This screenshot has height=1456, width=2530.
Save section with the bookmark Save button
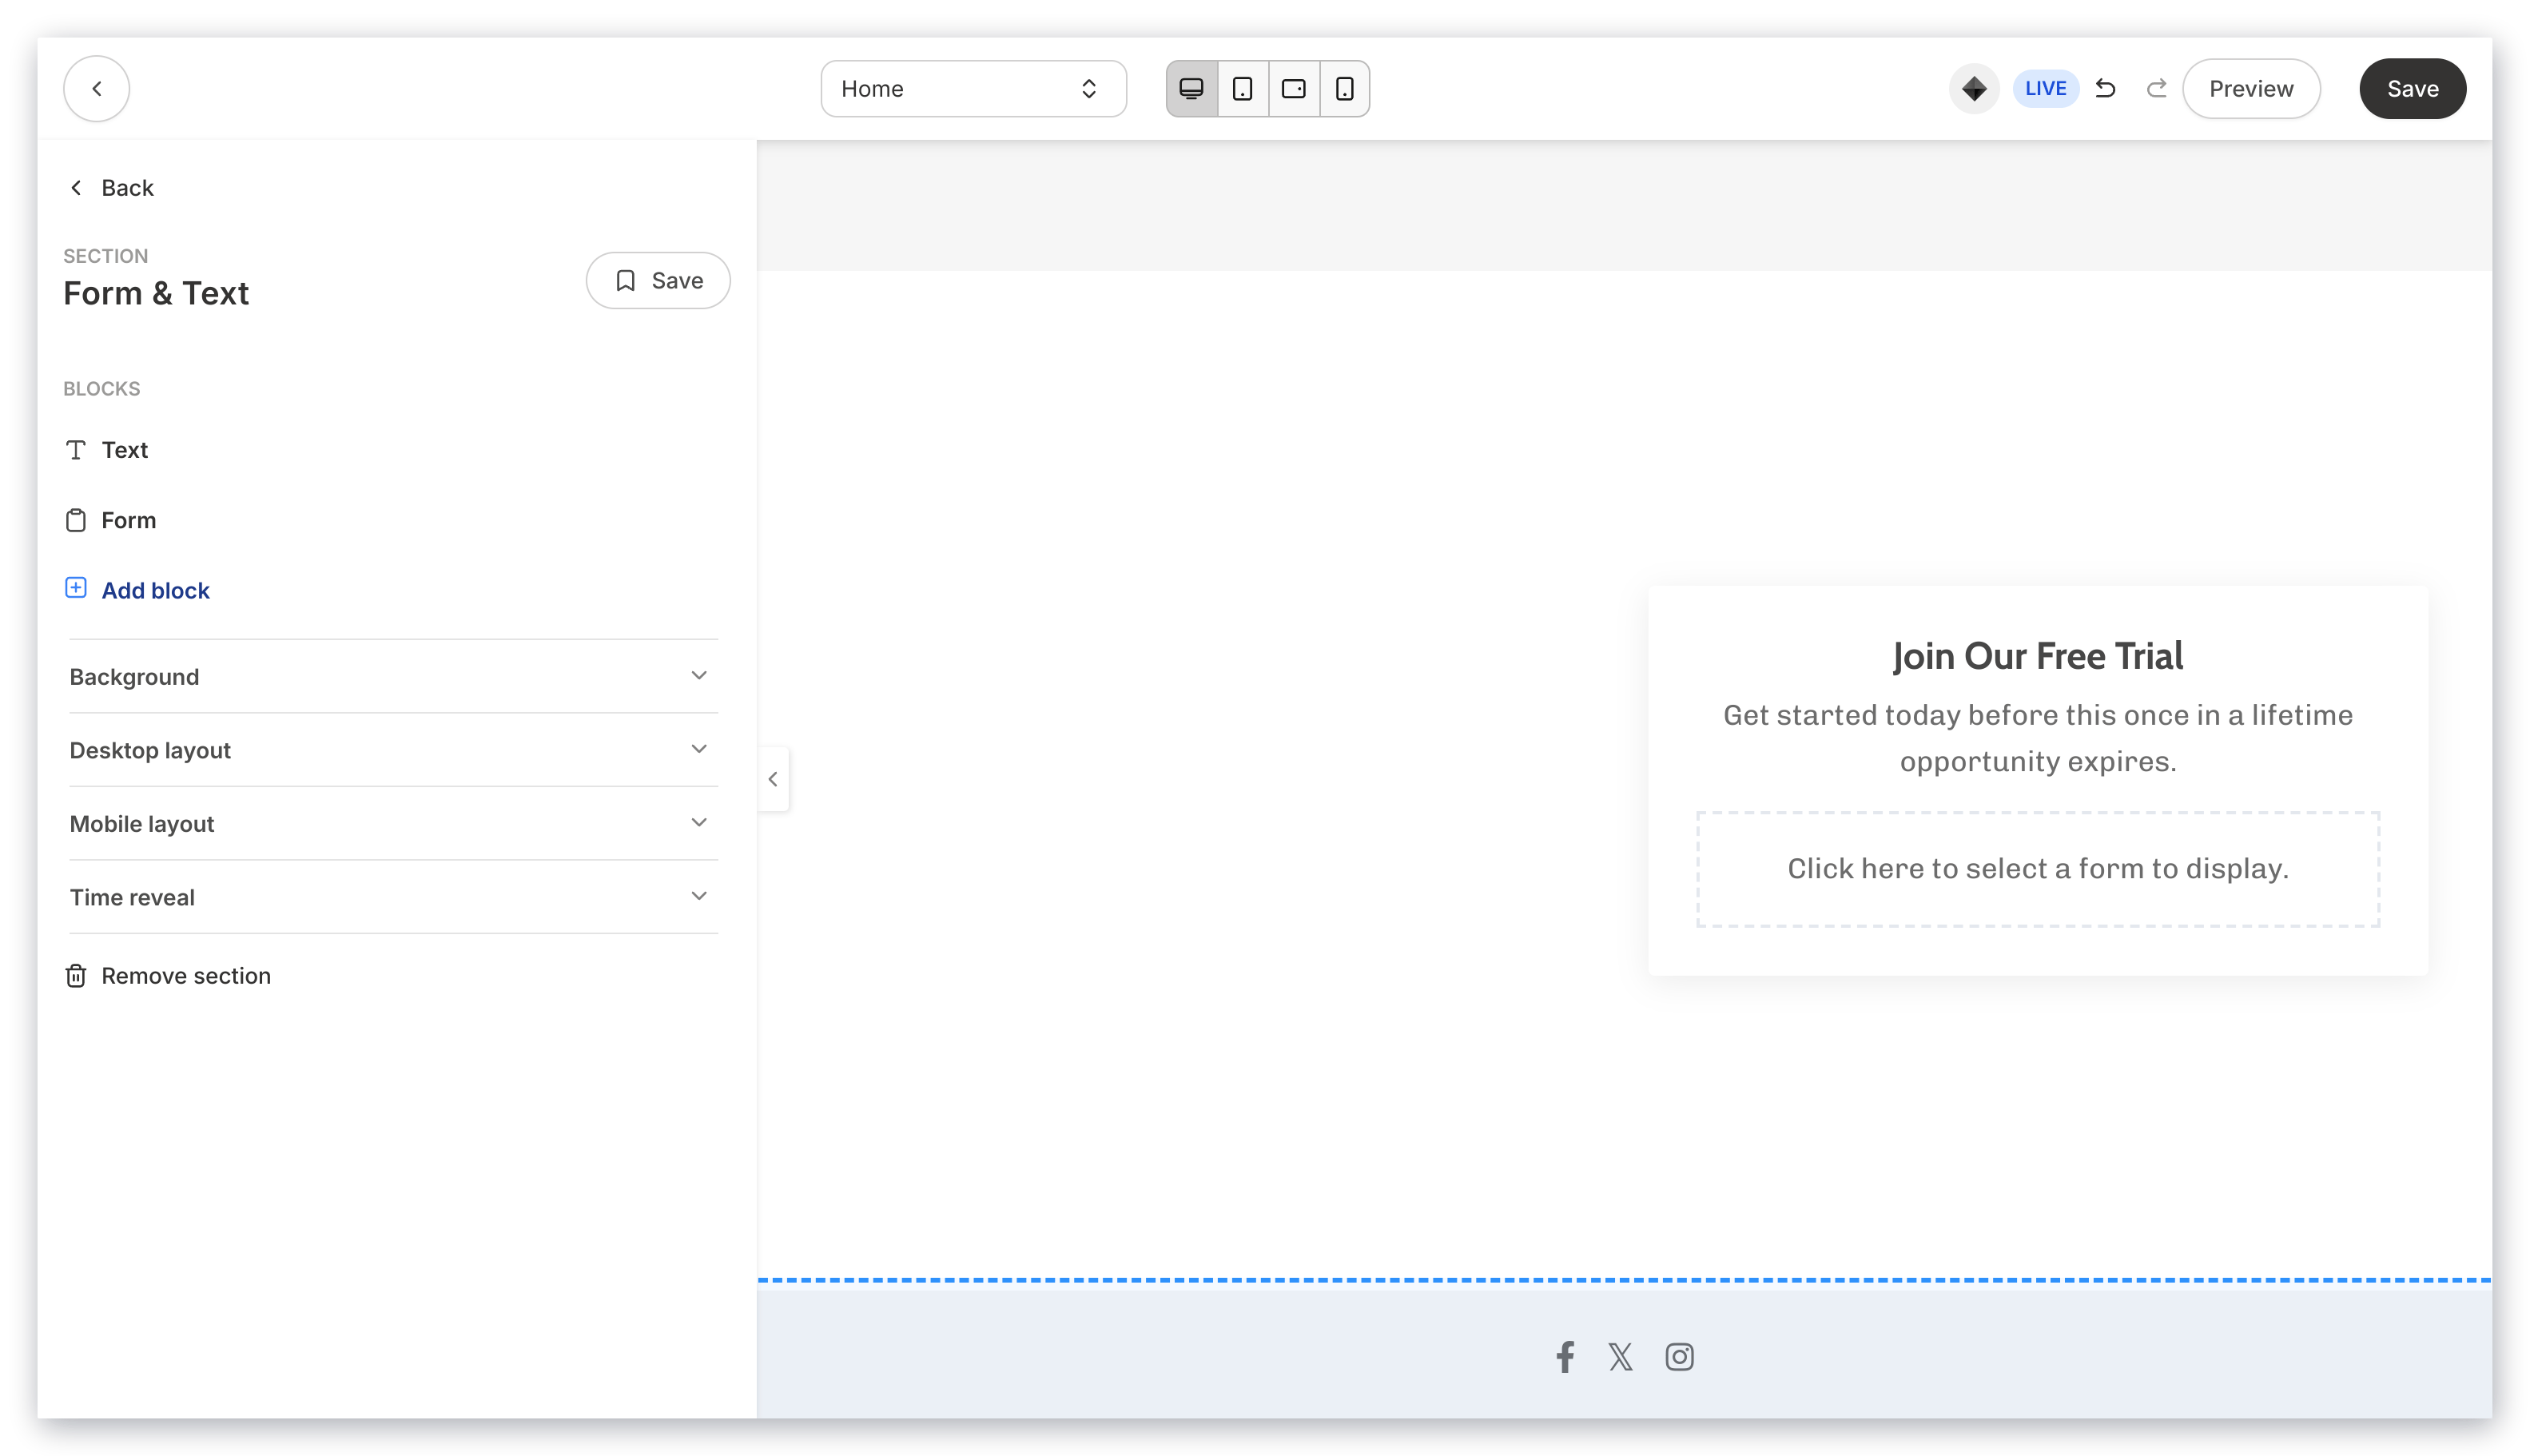657,280
